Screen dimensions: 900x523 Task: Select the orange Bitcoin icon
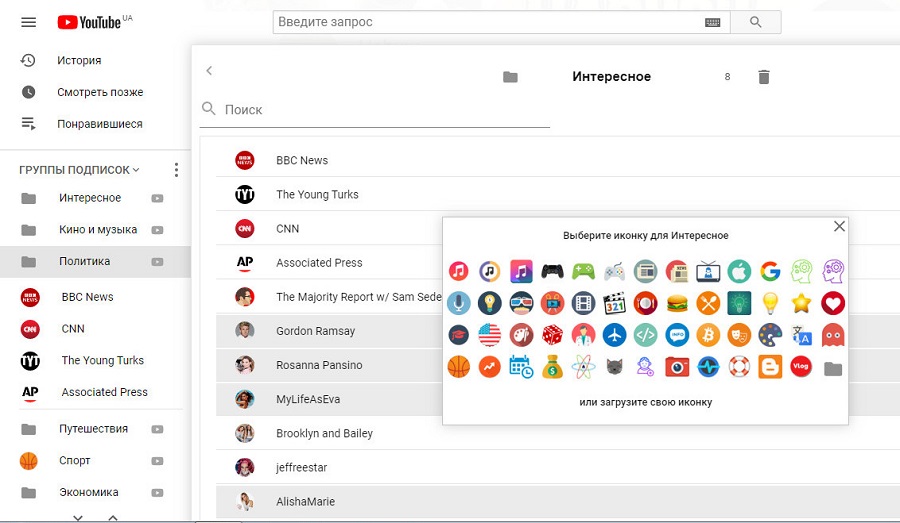708,335
